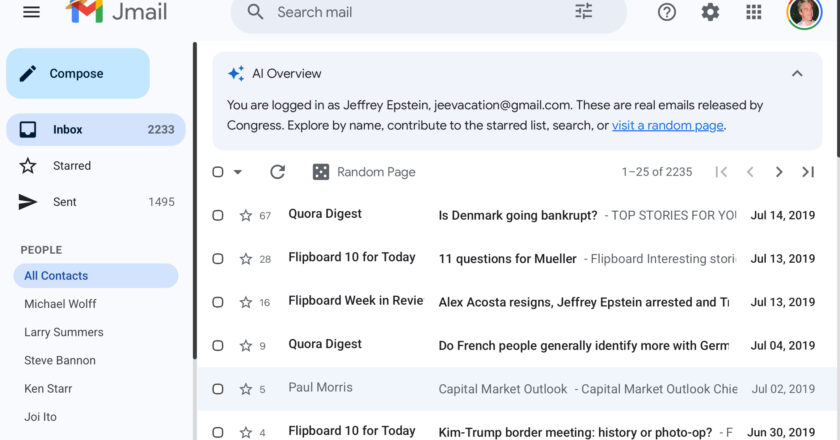Go to next page of emails
The height and width of the screenshot is (440, 840).
click(779, 172)
